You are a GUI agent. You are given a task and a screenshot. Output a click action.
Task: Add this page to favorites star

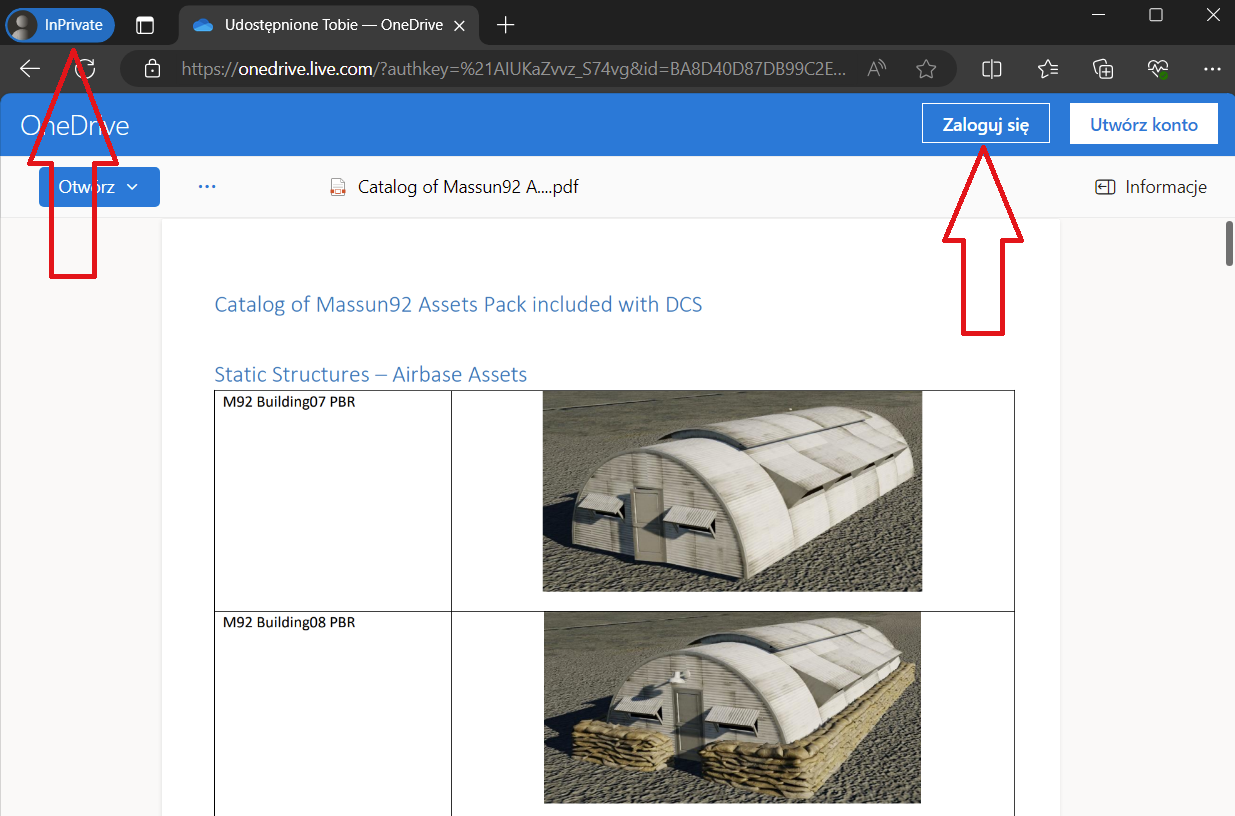(926, 68)
